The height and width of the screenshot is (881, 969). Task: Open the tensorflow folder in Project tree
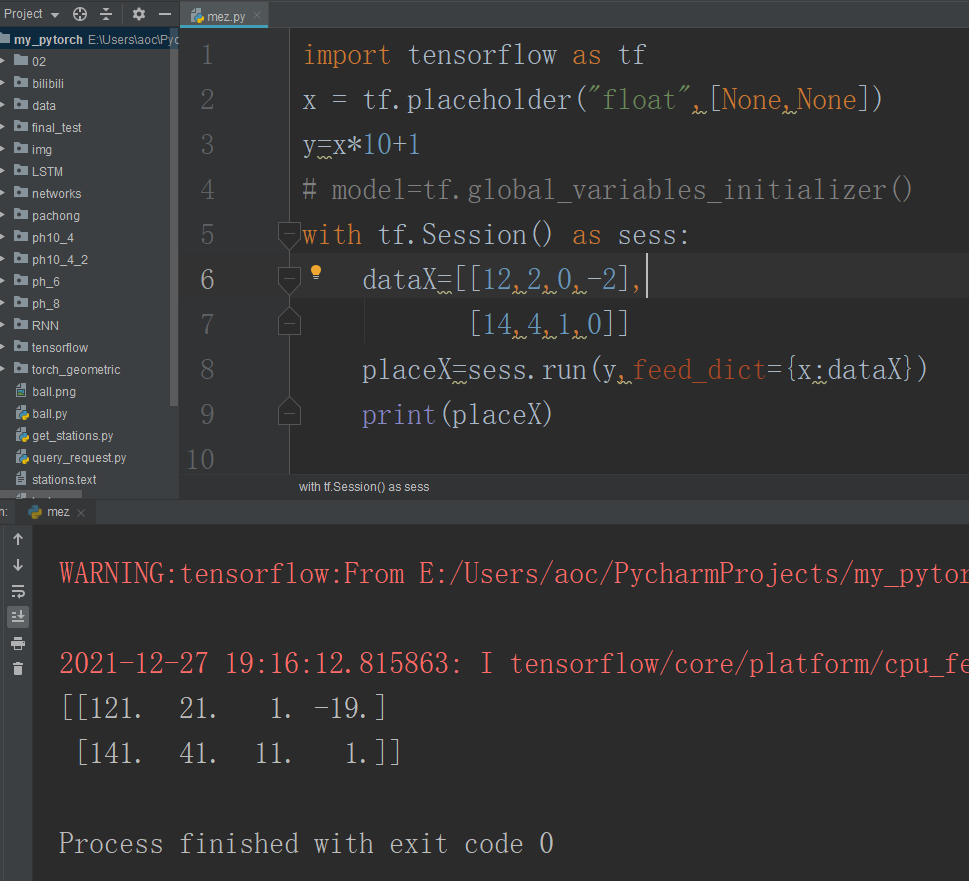59,347
